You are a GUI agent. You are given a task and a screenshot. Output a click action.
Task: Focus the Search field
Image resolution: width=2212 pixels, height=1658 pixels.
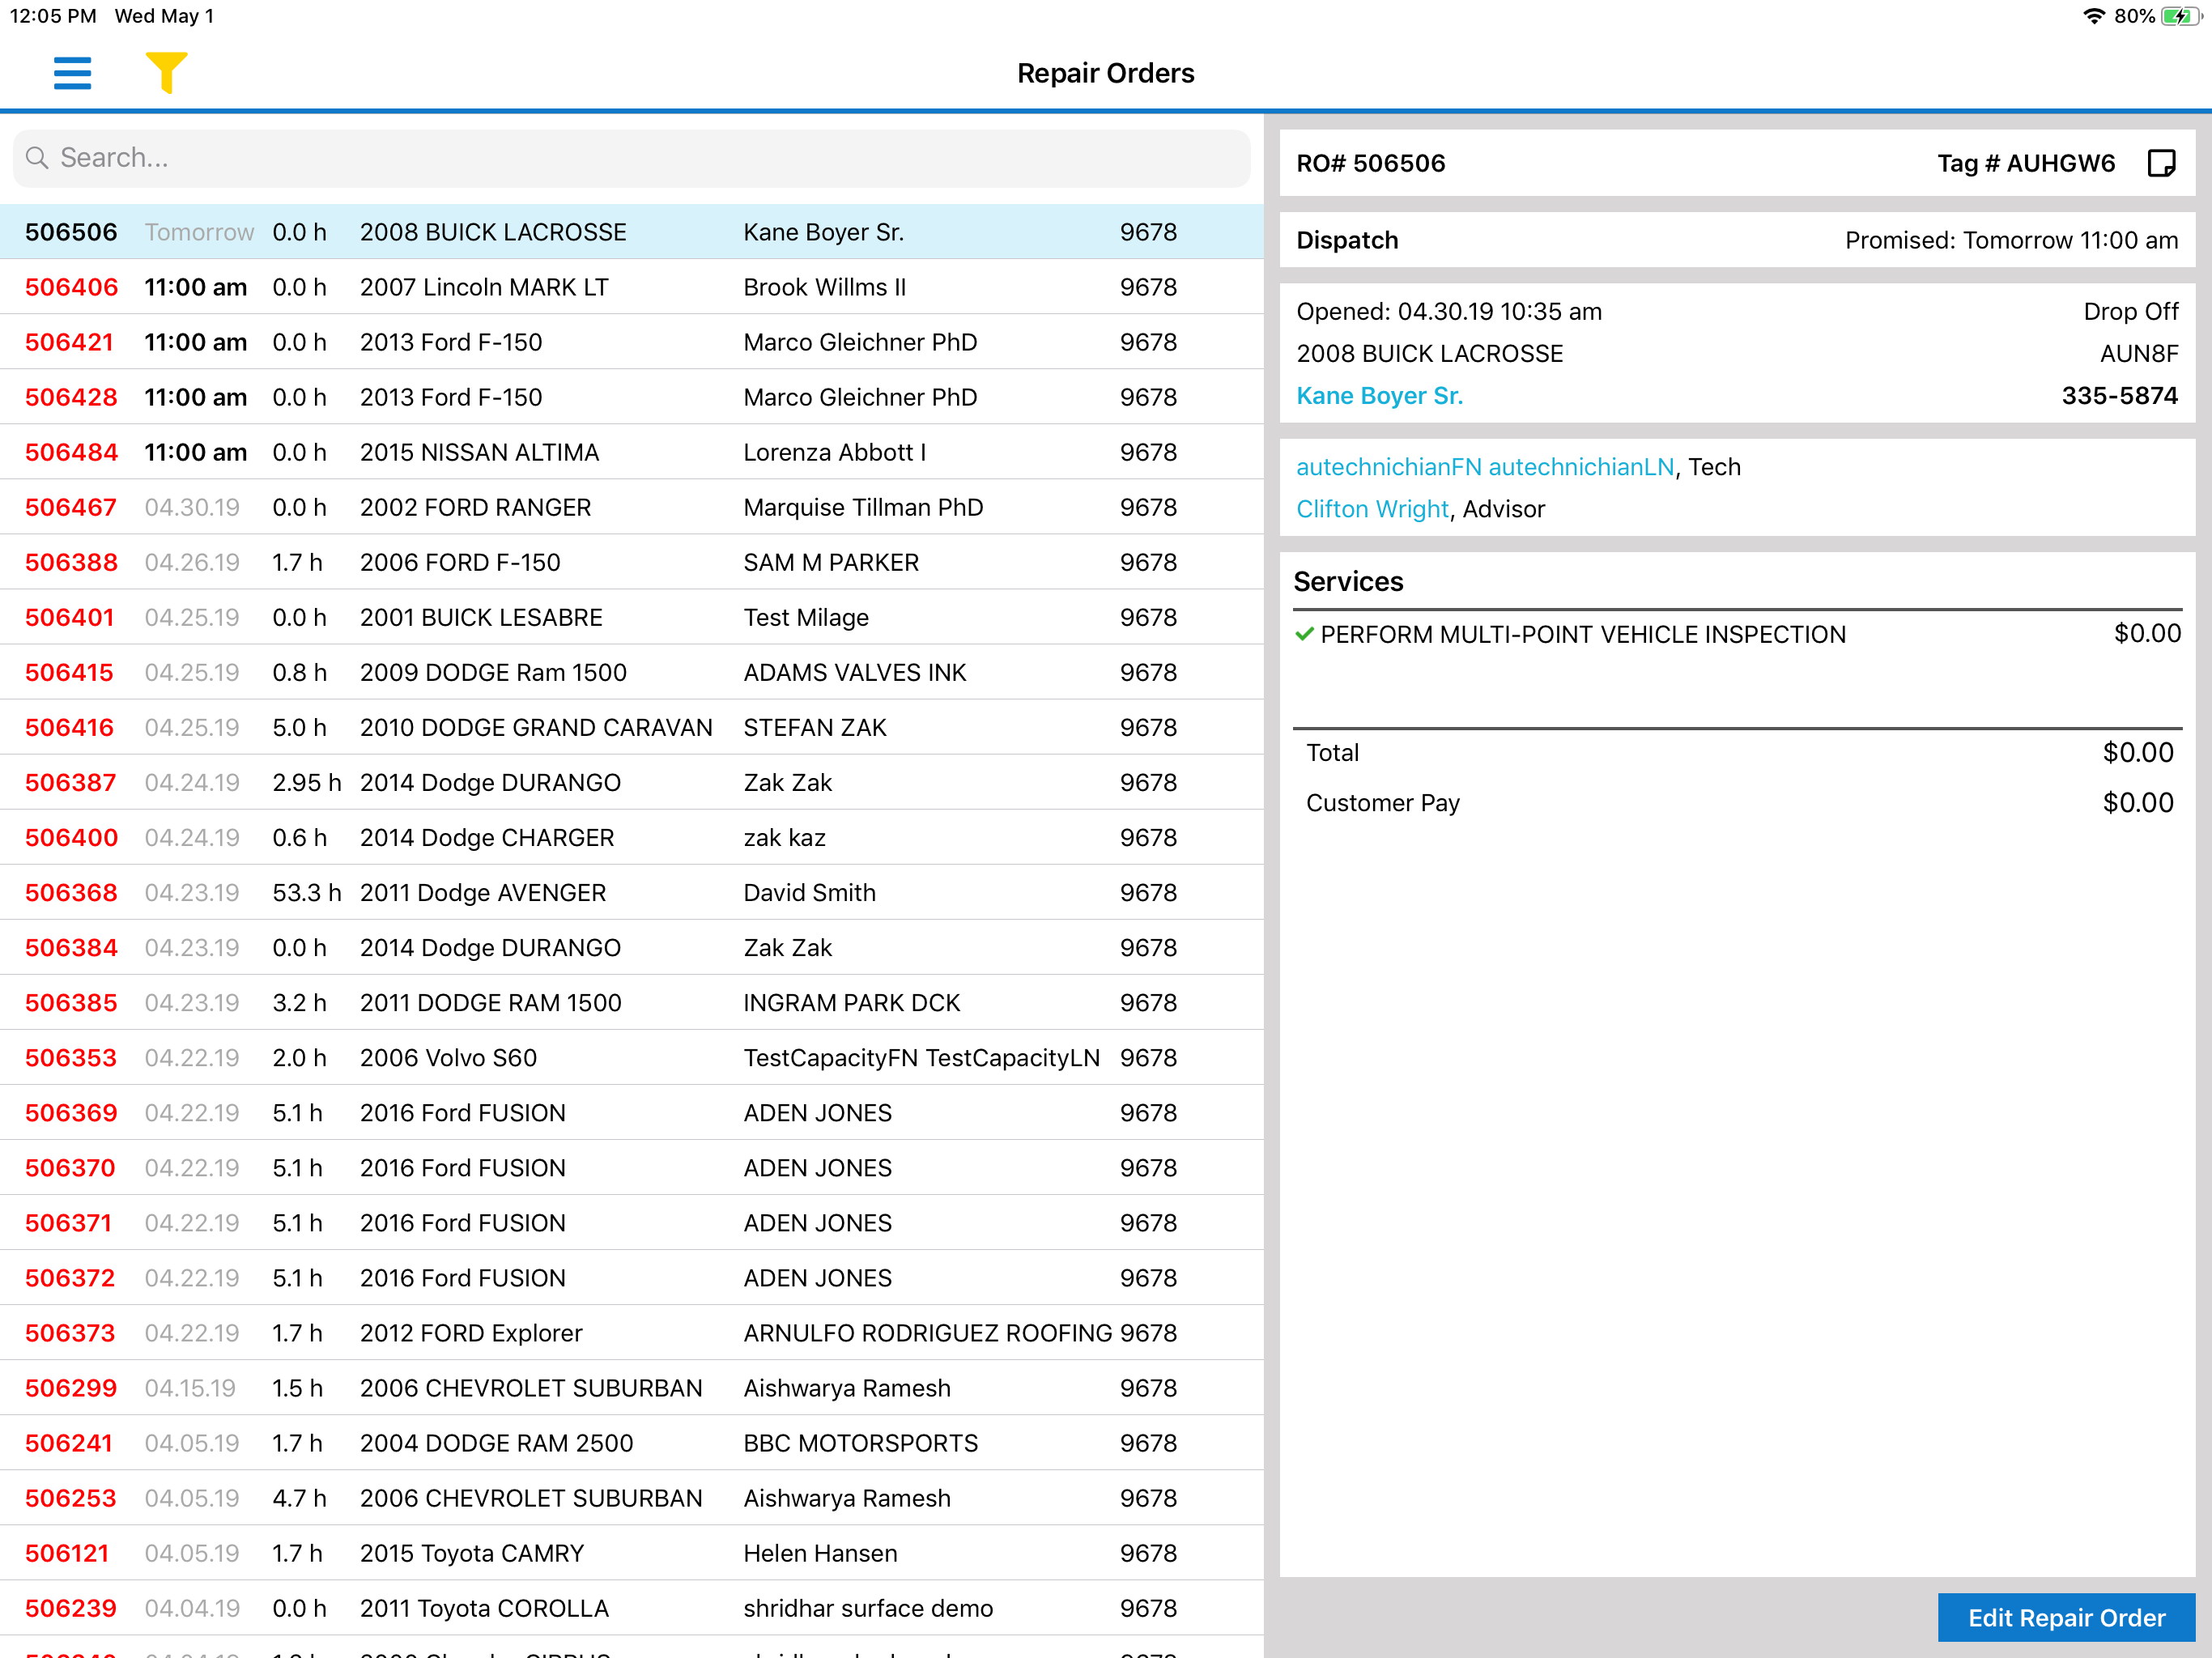coord(632,158)
